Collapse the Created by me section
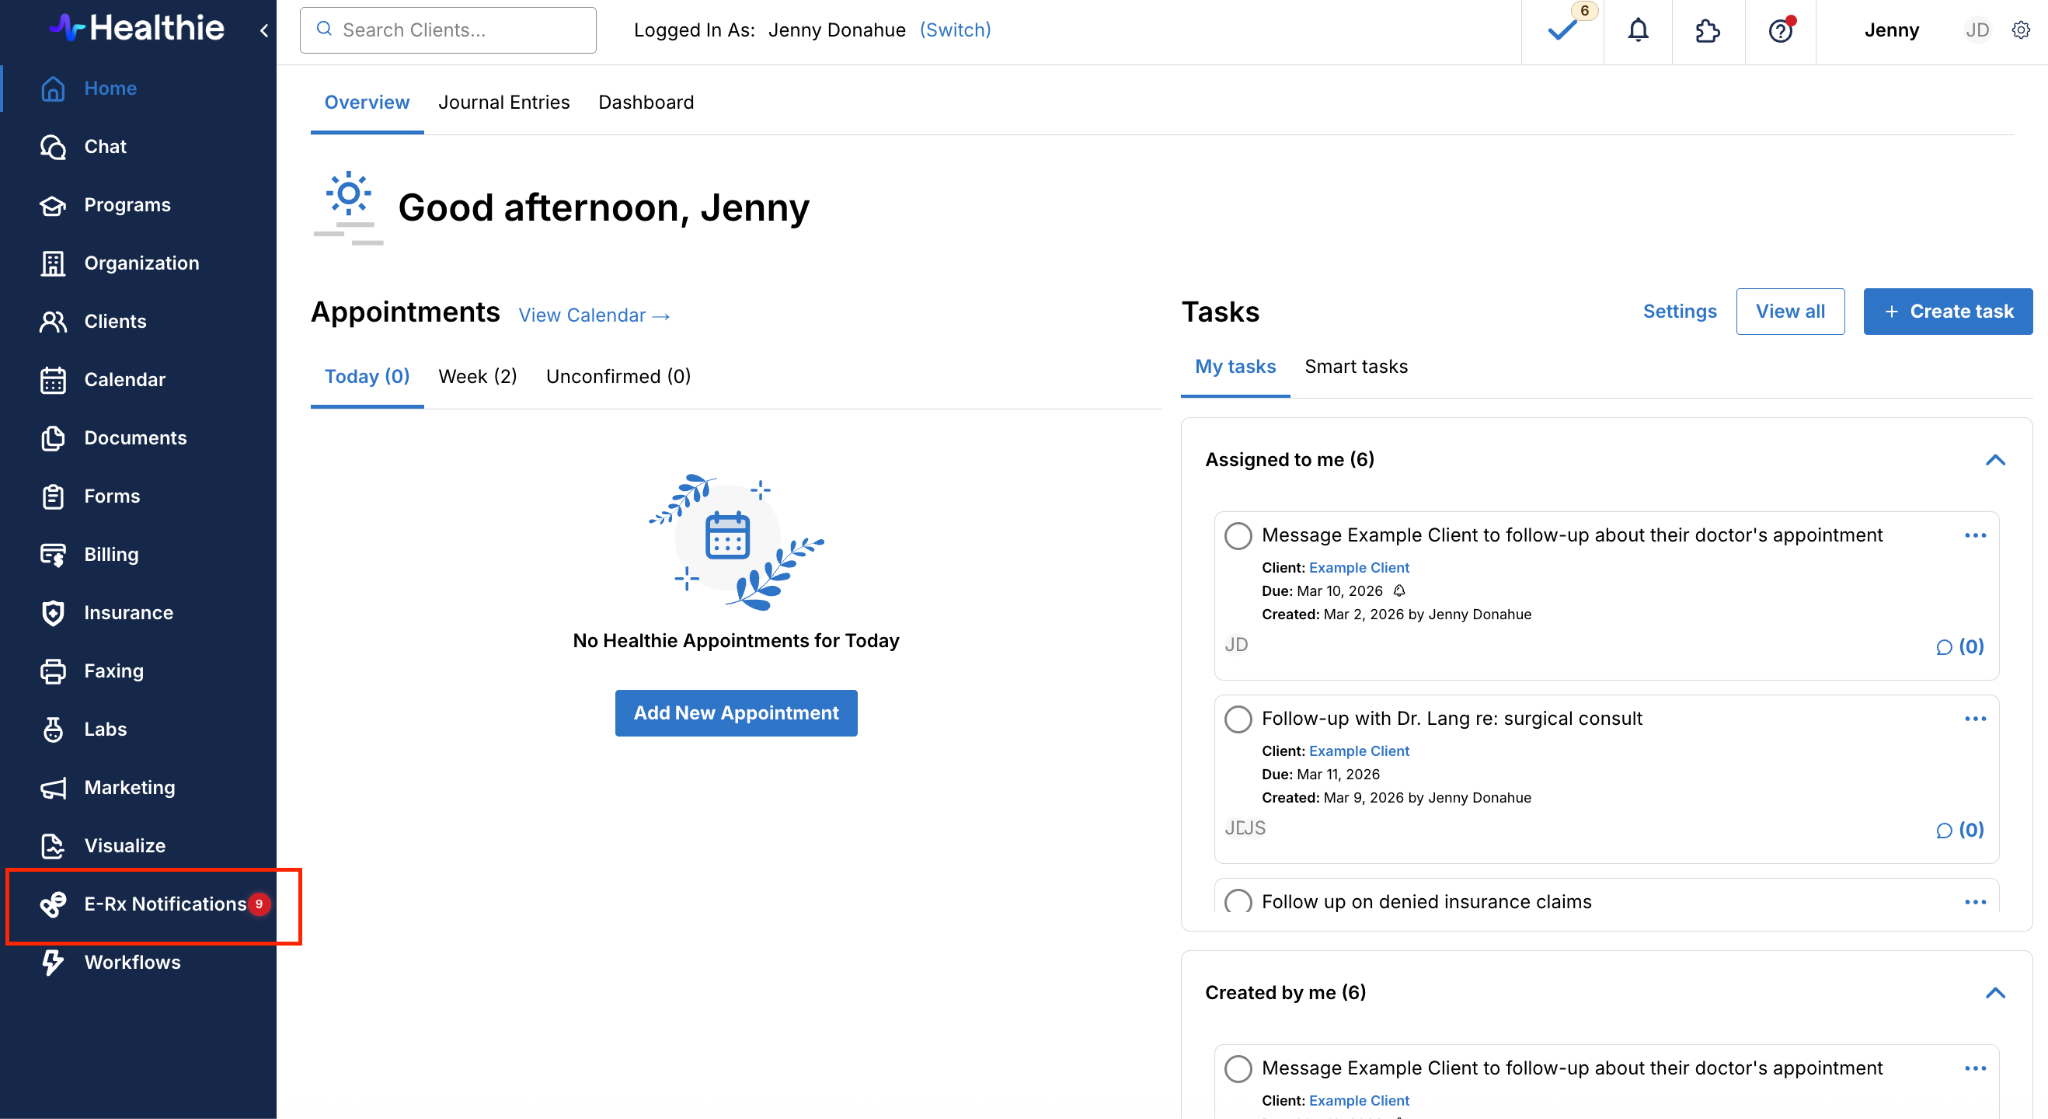Image resolution: width=2048 pixels, height=1119 pixels. pyautogui.click(x=1995, y=993)
